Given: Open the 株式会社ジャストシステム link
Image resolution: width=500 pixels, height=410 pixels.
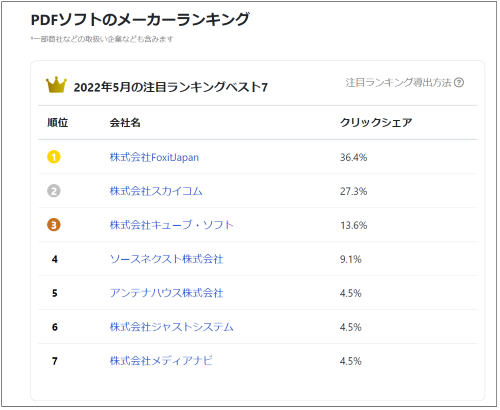Looking at the screenshot, I should point(171,327).
